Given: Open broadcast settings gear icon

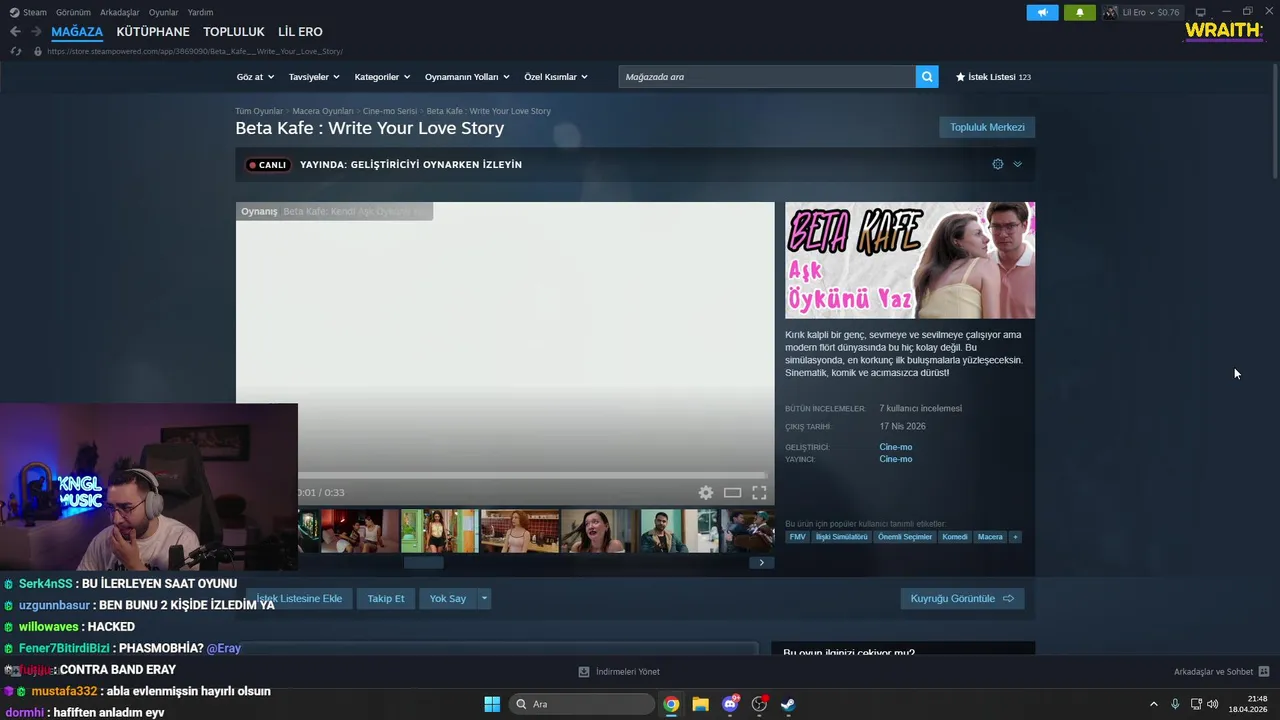Looking at the screenshot, I should 997,164.
